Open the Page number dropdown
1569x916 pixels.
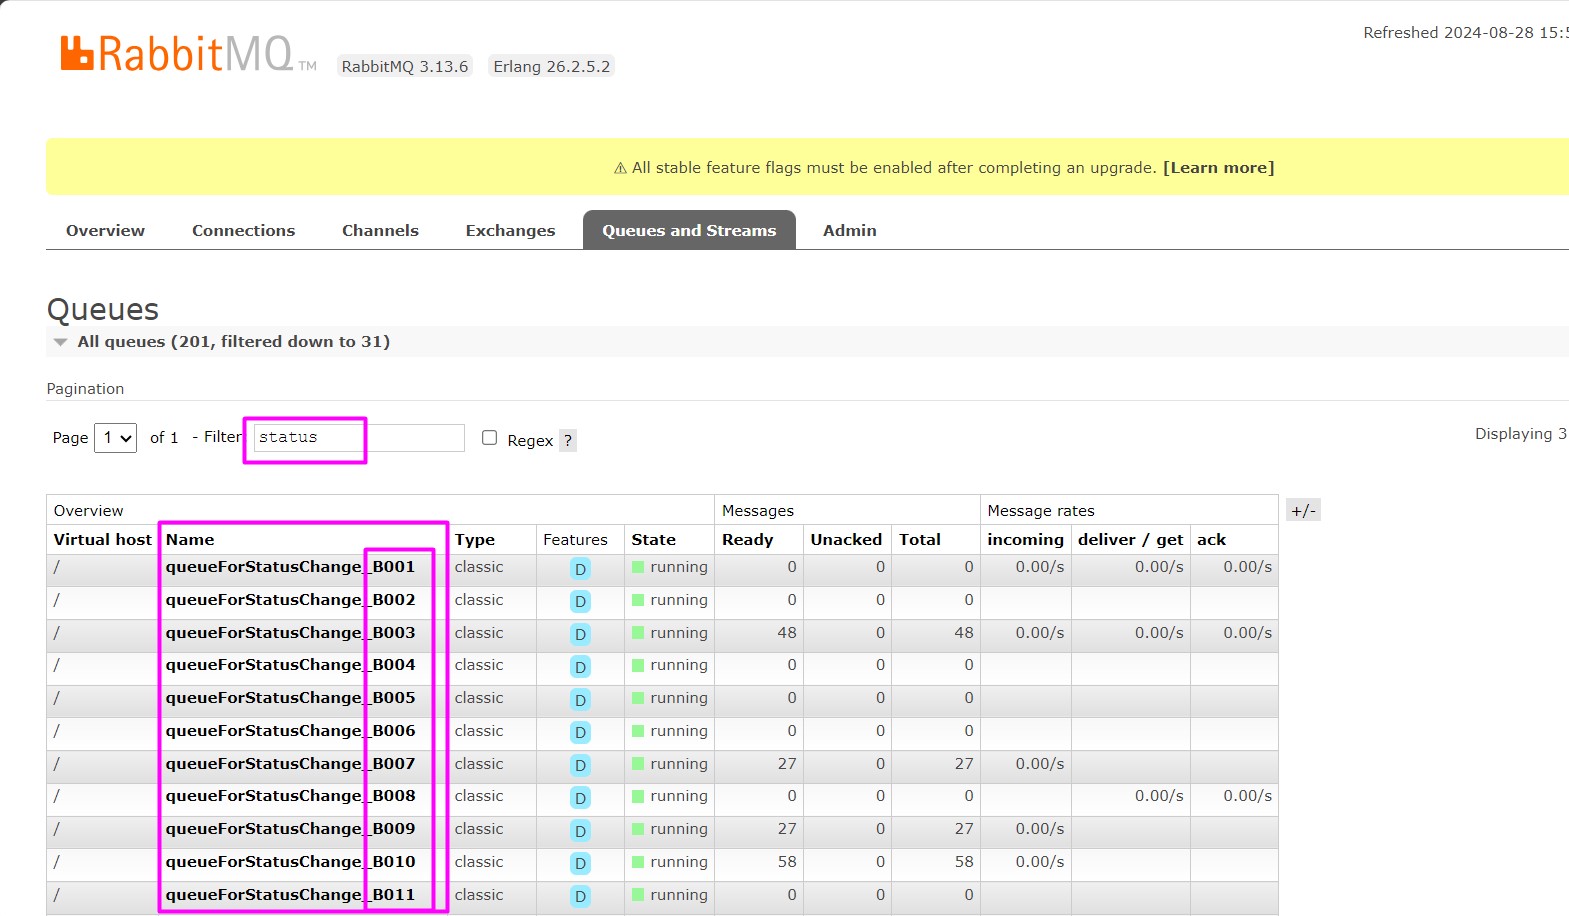(x=115, y=438)
